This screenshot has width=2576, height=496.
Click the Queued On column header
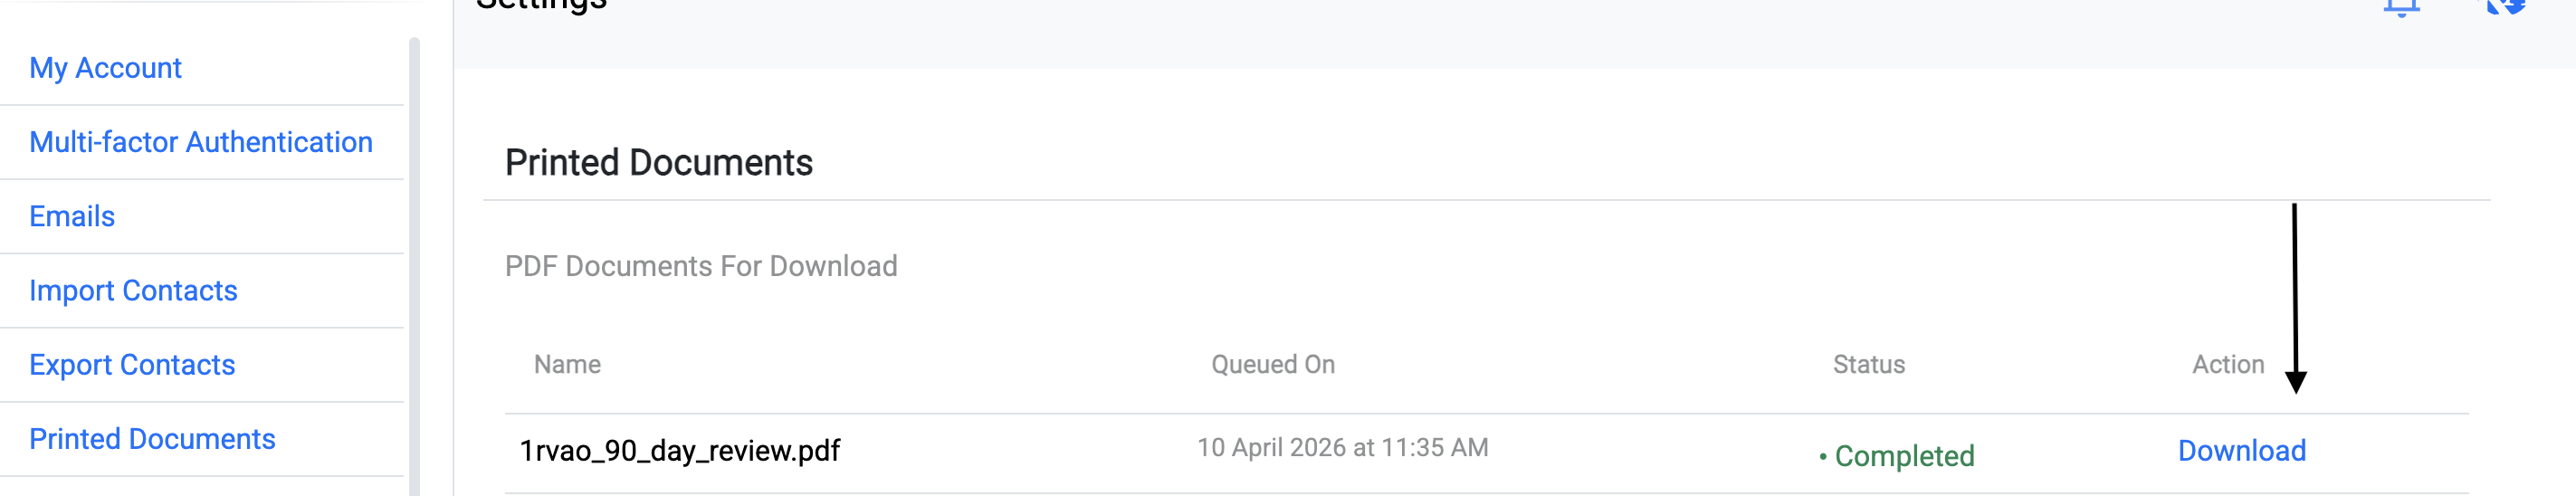[x=1272, y=364]
